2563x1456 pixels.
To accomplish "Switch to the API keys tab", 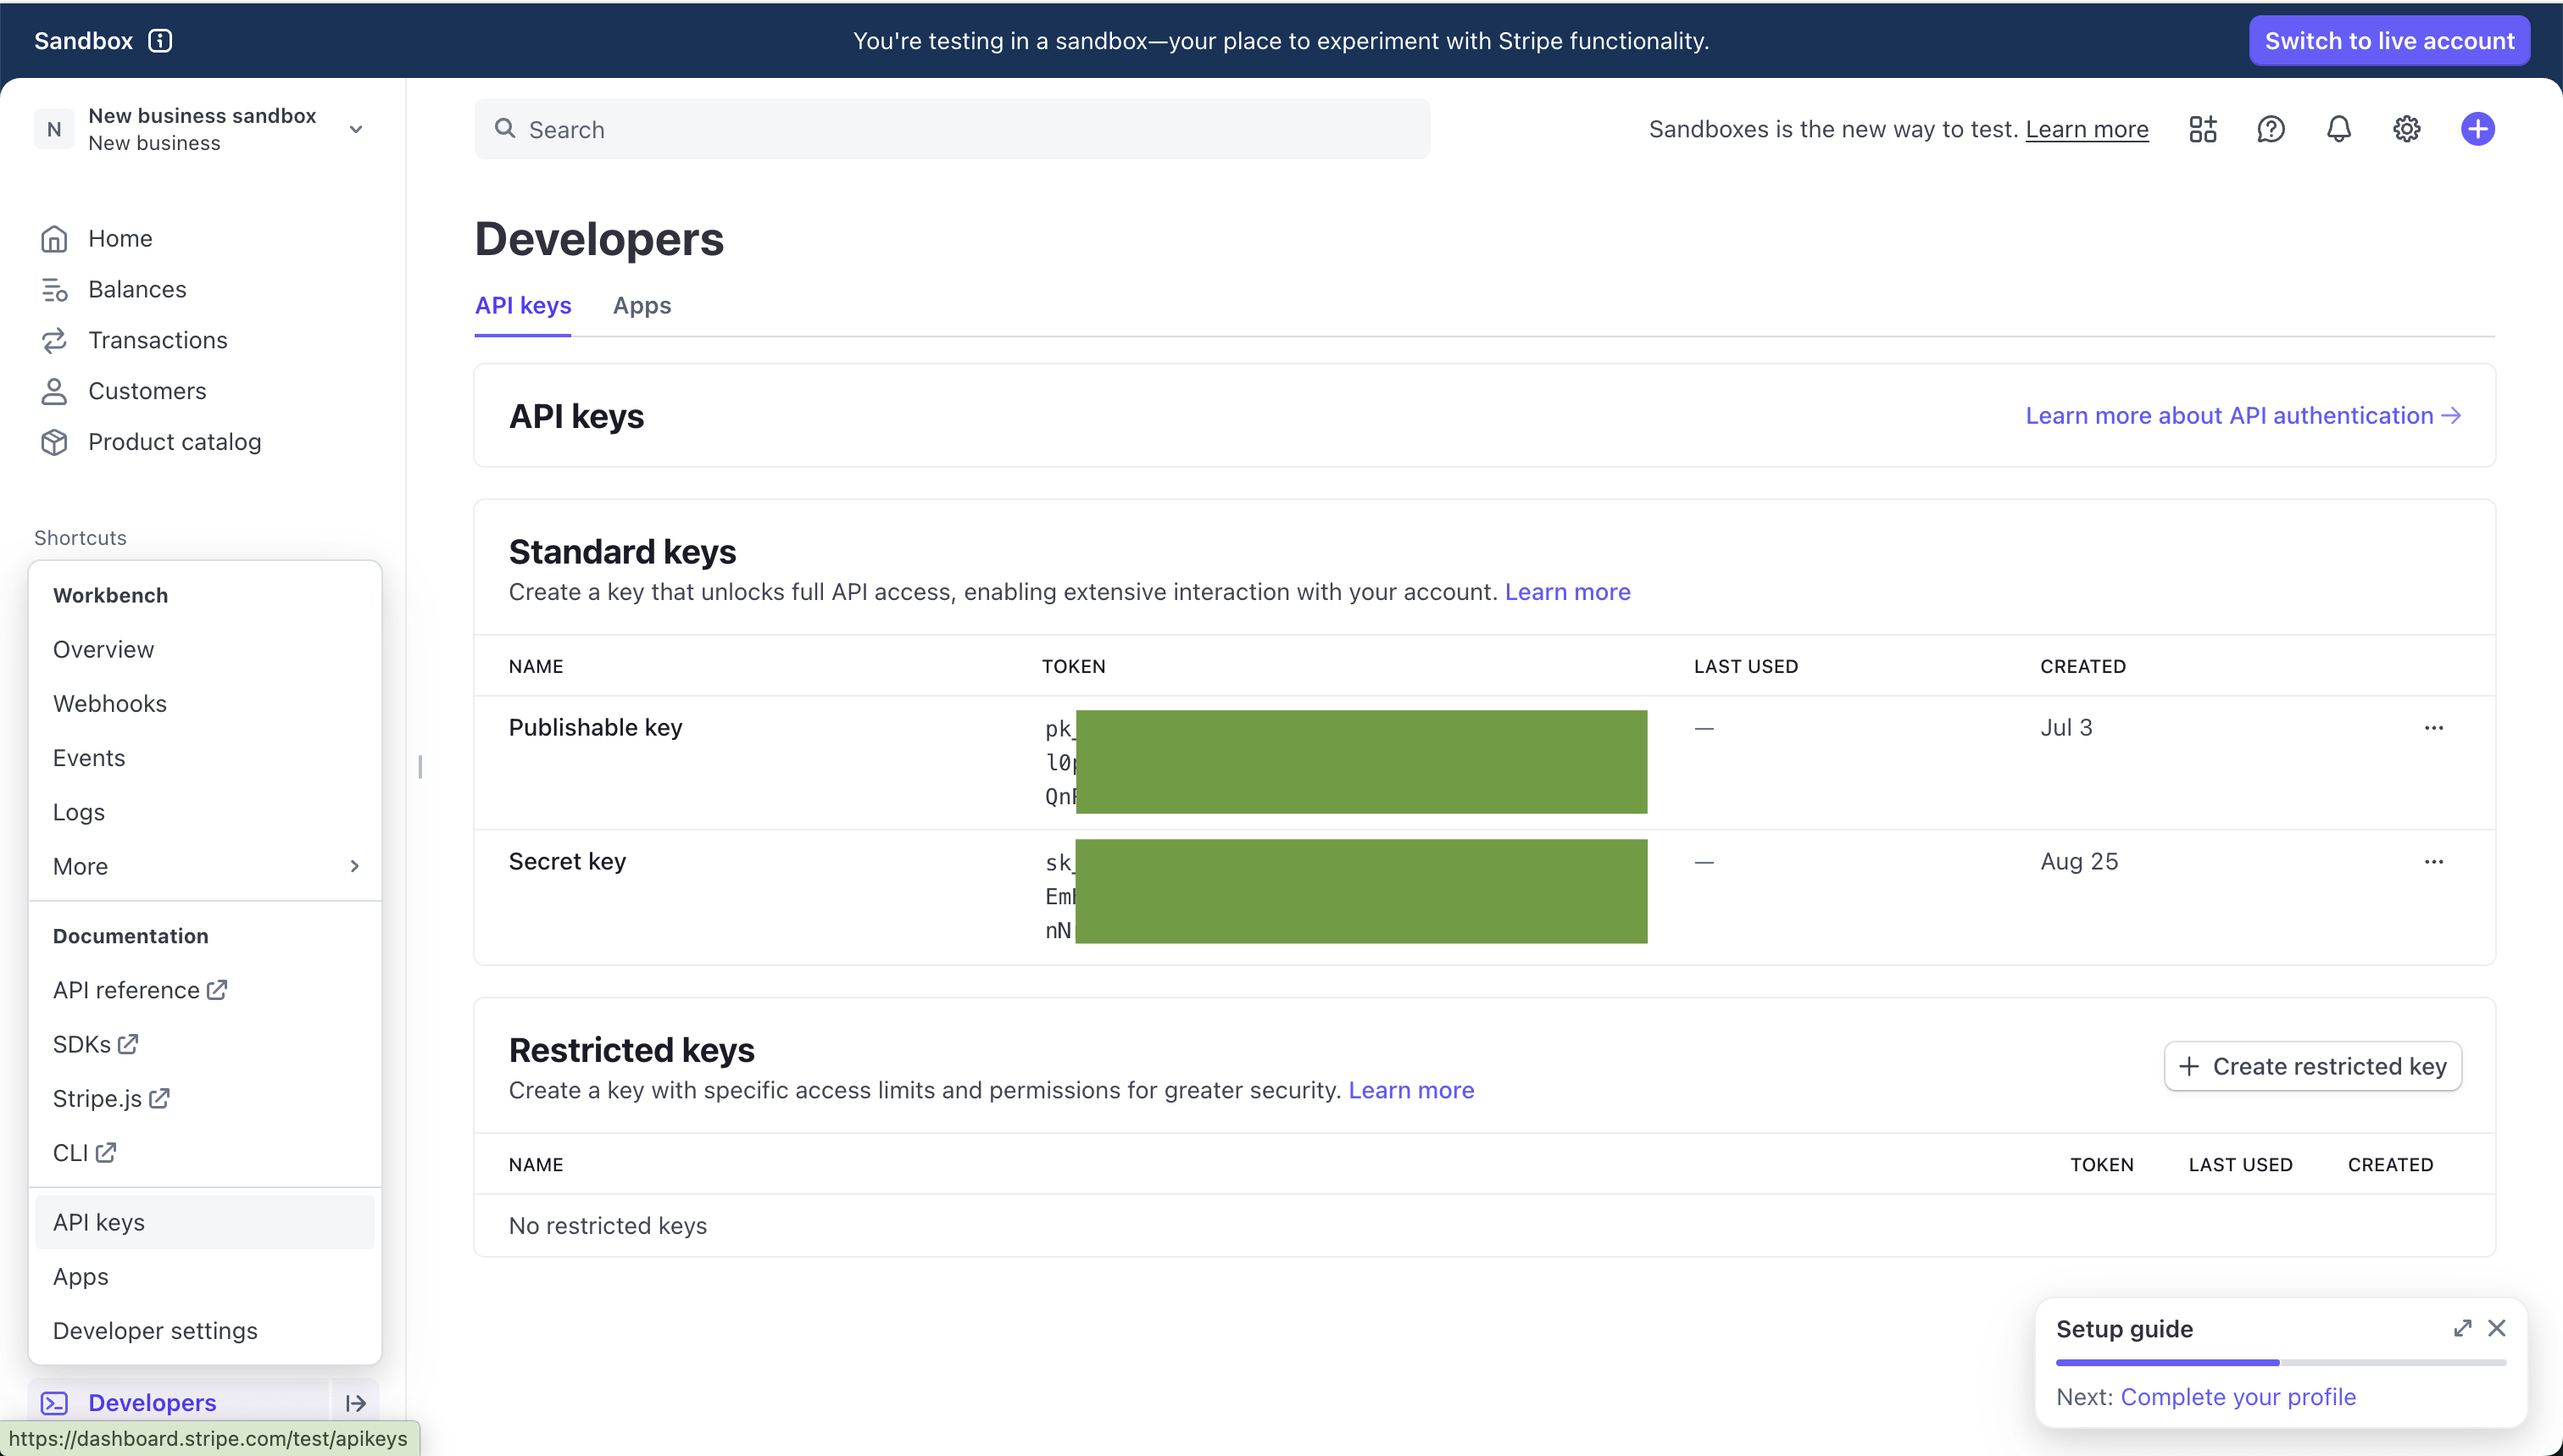I will pos(523,305).
